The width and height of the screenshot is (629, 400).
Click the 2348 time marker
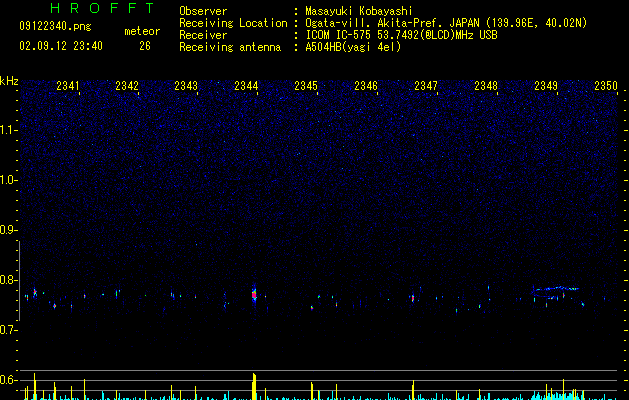coord(486,86)
